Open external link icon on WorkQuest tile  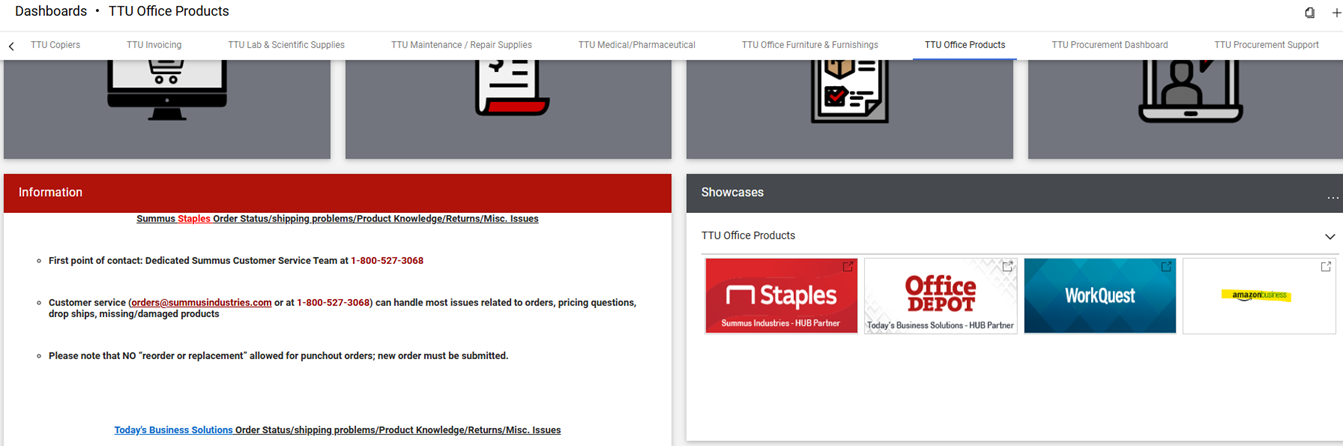(1166, 267)
